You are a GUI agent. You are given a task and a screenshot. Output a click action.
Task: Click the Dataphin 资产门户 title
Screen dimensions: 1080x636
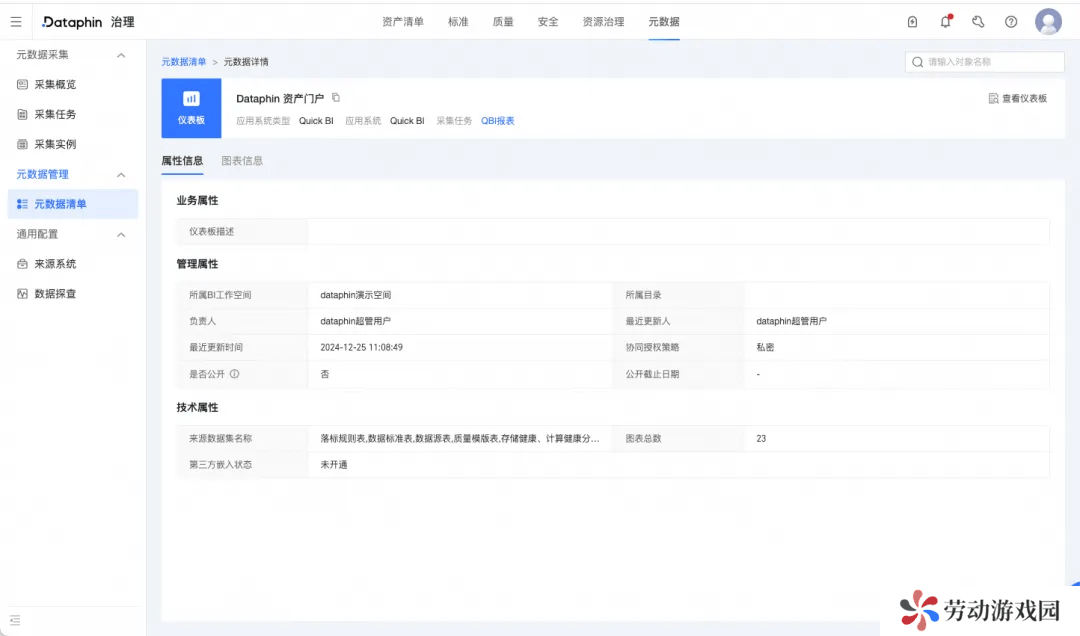pos(280,99)
